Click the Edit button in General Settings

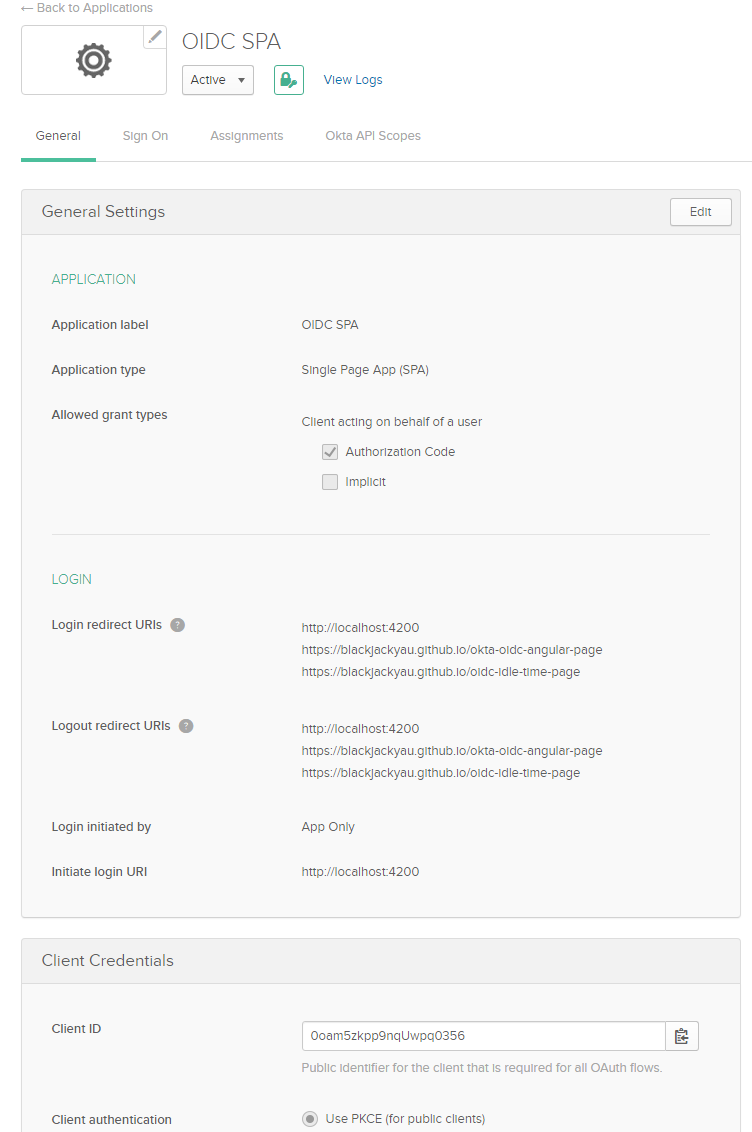tap(701, 212)
